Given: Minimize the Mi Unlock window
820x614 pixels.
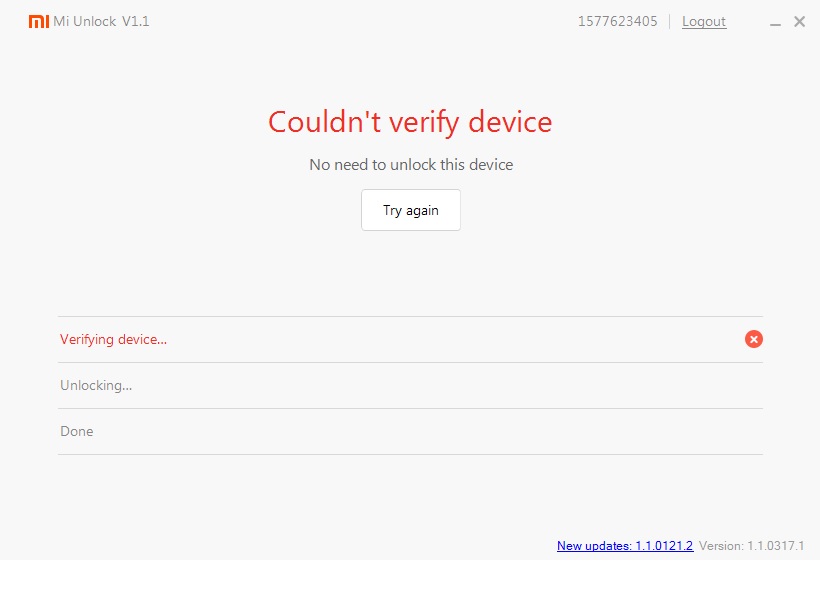Looking at the screenshot, I should pyautogui.click(x=777, y=22).
